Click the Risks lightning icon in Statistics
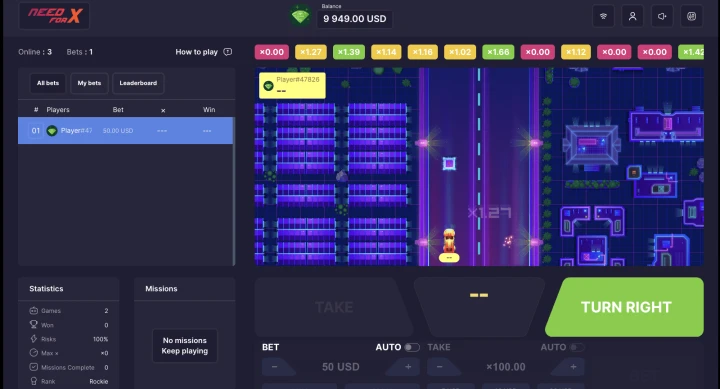 (x=34, y=339)
